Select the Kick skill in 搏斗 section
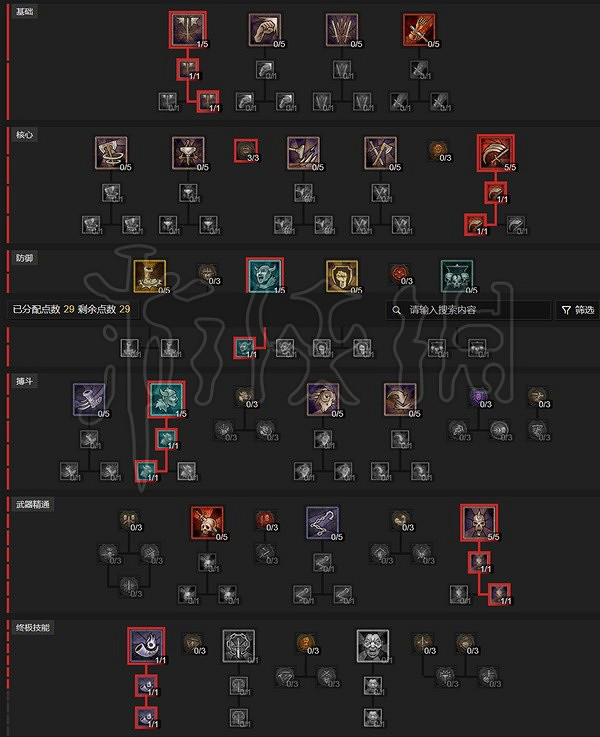Viewport: 600px width, 737px height. (89, 399)
